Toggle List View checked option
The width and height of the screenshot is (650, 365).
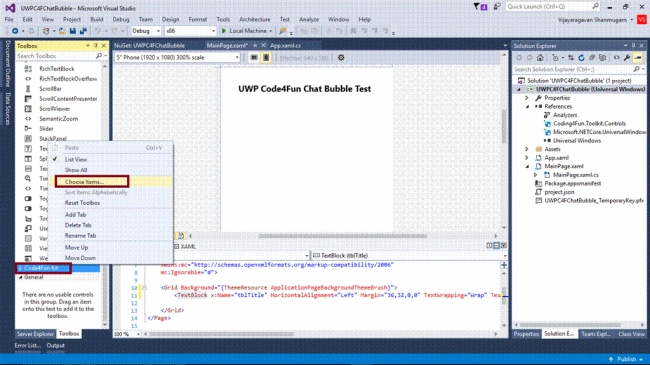76,160
